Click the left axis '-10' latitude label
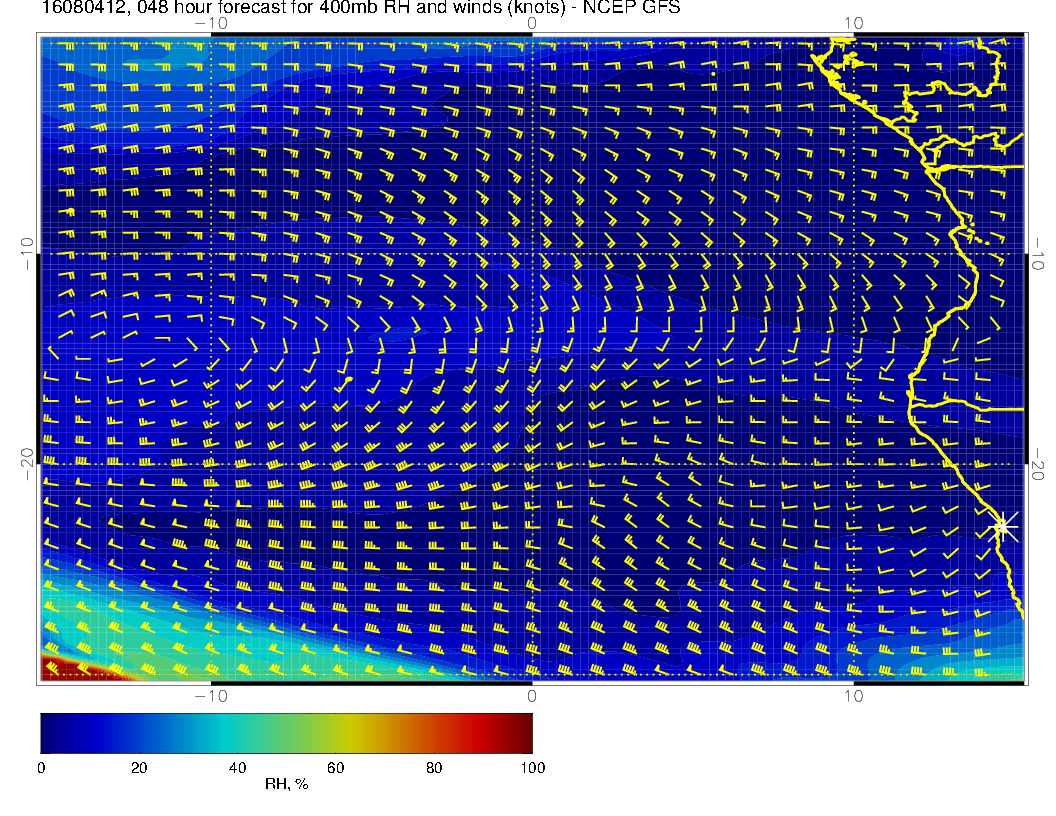Screen dimensions: 1056x816 click(x=28, y=254)
